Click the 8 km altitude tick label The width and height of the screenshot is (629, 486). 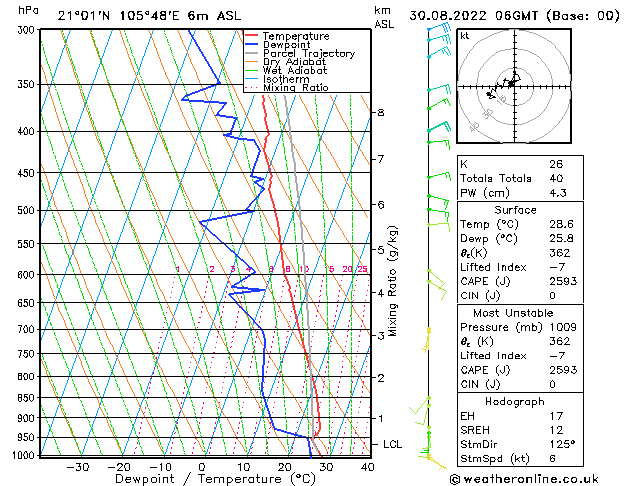(x=381, y=113)
